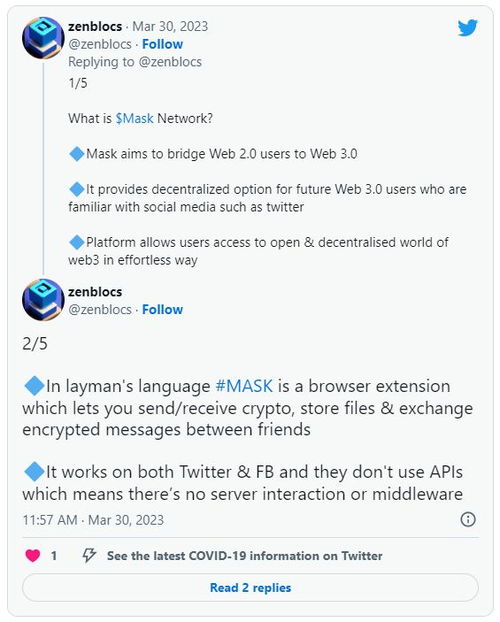Screen dimensions: 500x622
Task: Click the tweet info circle icon
Action: 468,519
